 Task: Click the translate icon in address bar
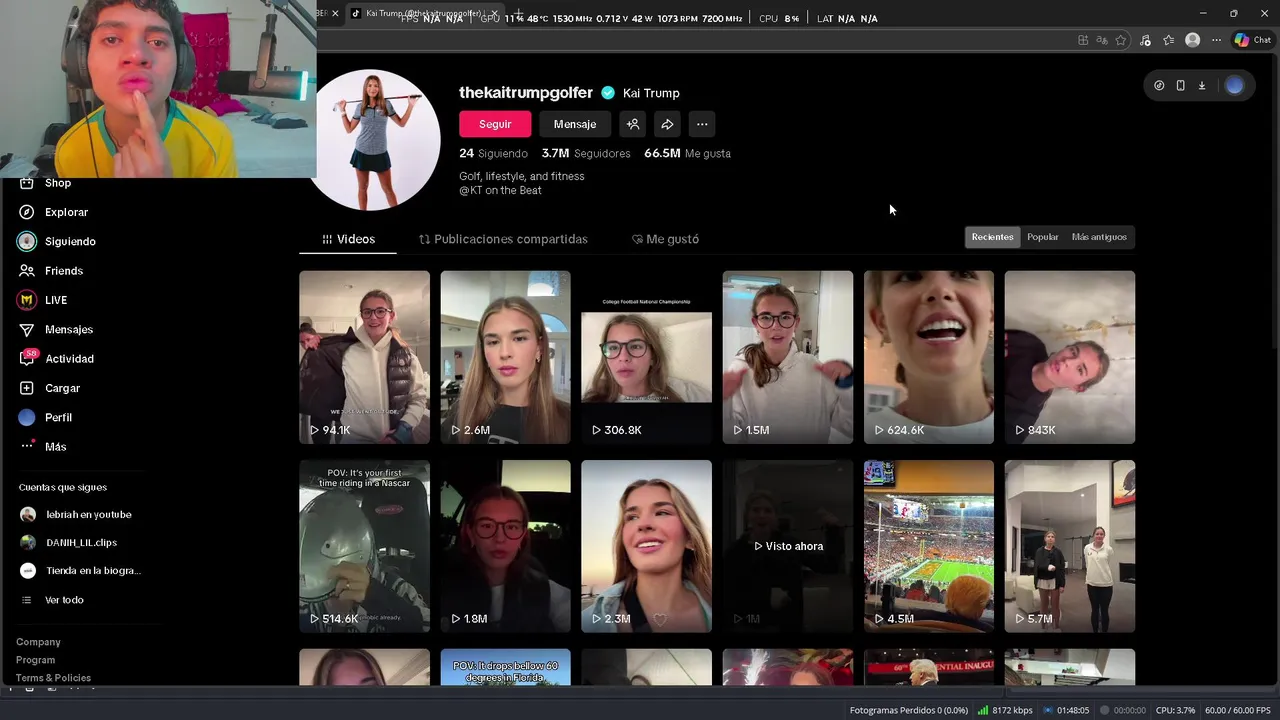coord(1102,40)
